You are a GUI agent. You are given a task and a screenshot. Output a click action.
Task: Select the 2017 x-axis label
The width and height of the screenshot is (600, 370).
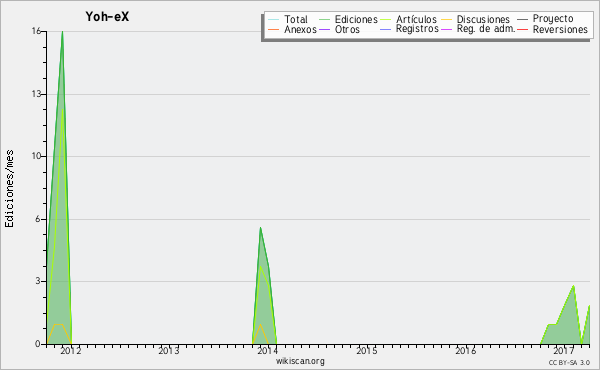564,350
